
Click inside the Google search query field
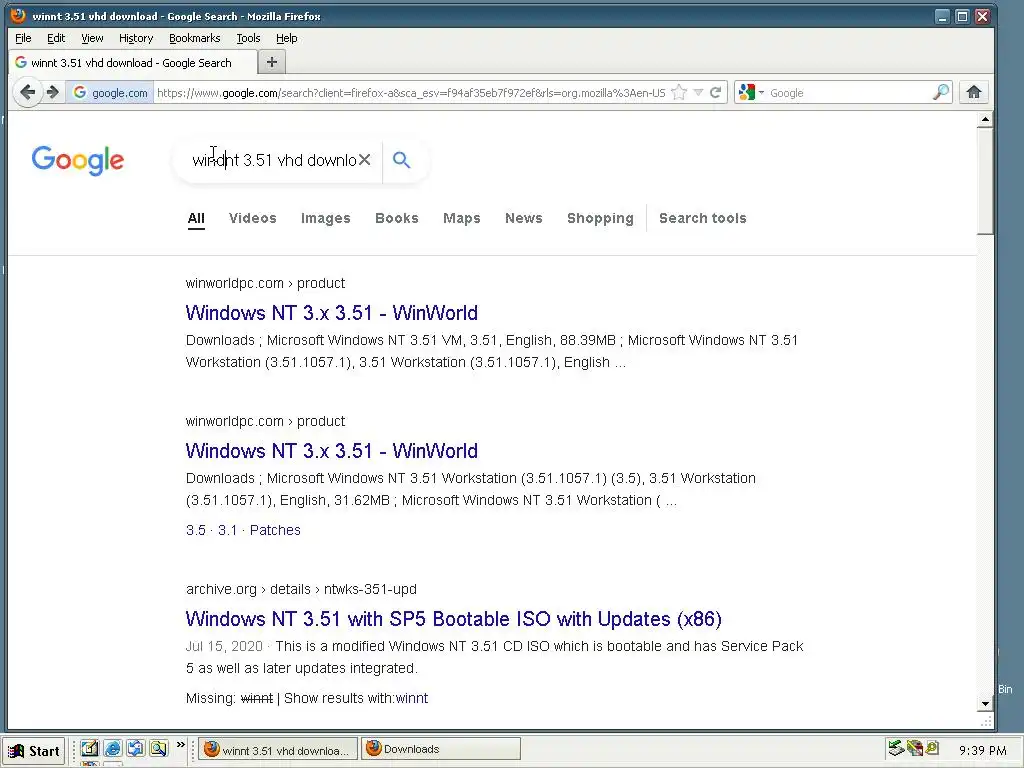click(x=274, y=160)
